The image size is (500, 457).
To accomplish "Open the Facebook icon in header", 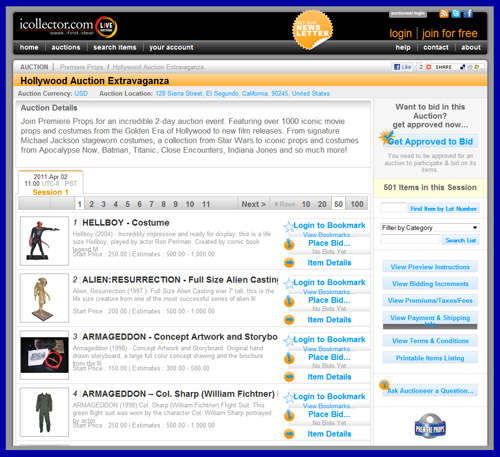I will point(469,14).
